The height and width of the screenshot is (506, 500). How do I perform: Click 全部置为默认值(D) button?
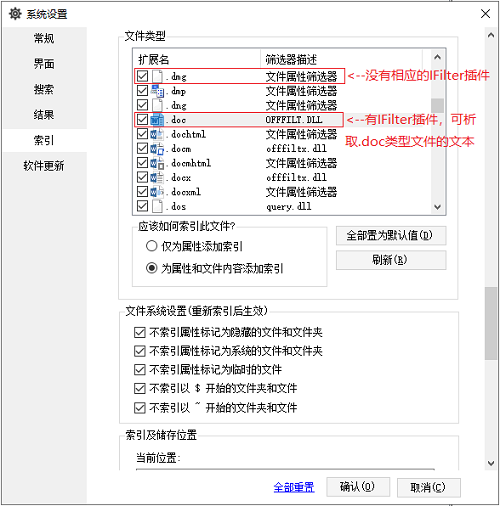(x=391, y=236)
